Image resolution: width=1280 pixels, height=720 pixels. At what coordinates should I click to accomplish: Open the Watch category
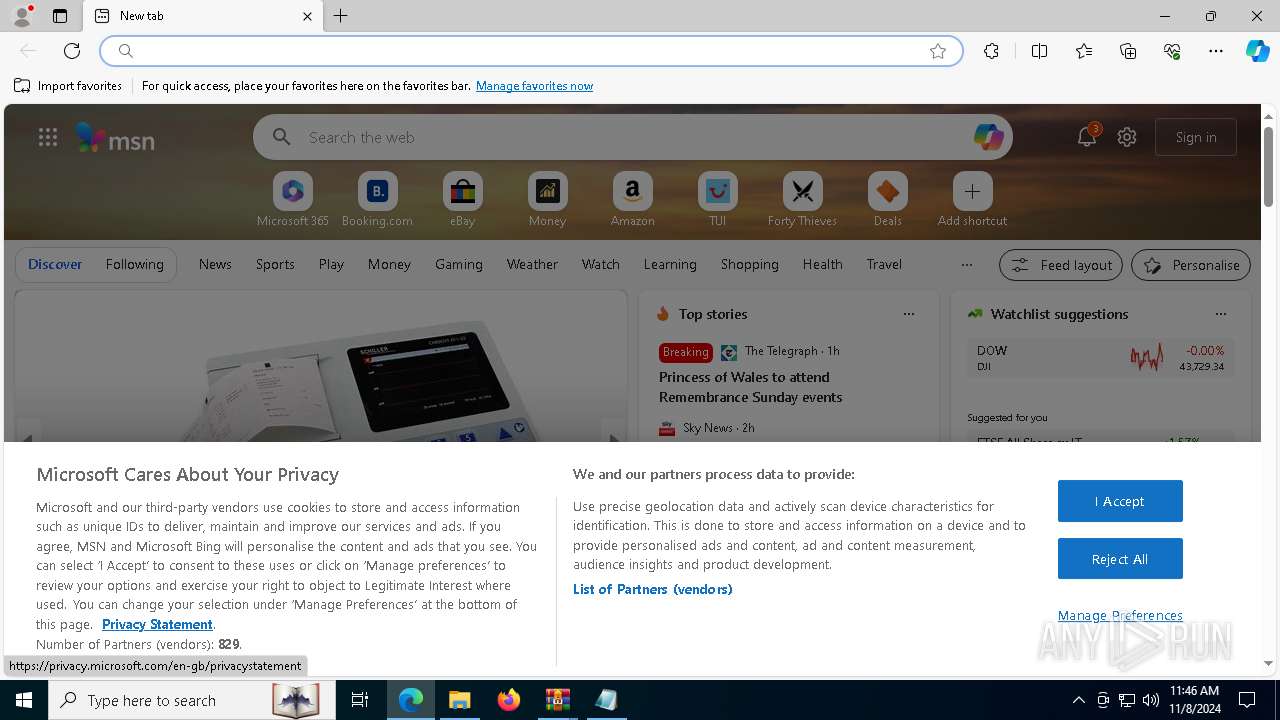[601, 264]
